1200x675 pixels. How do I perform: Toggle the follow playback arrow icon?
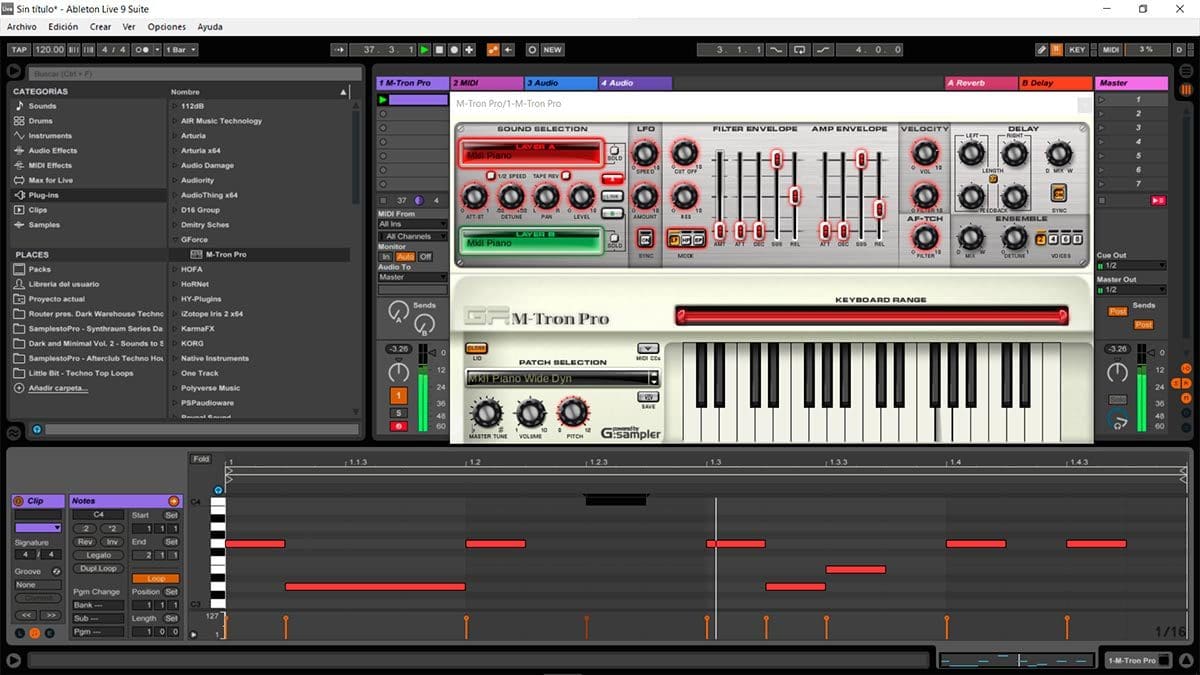pos(338,49)
